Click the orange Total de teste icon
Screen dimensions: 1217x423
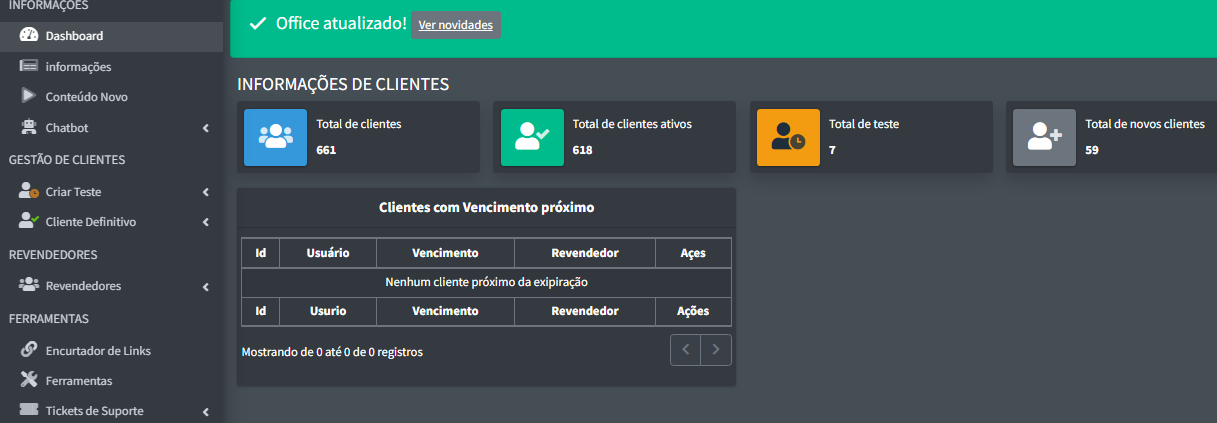(x=788, y=137)
